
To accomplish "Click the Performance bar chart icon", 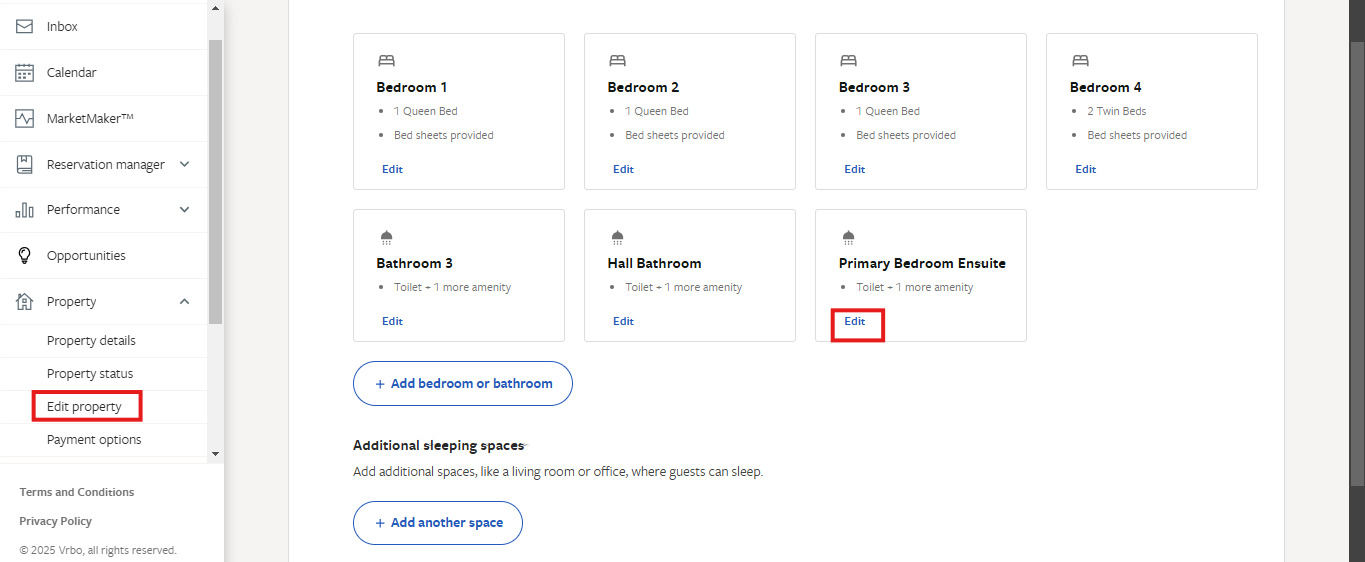I will tap(25, 210).
